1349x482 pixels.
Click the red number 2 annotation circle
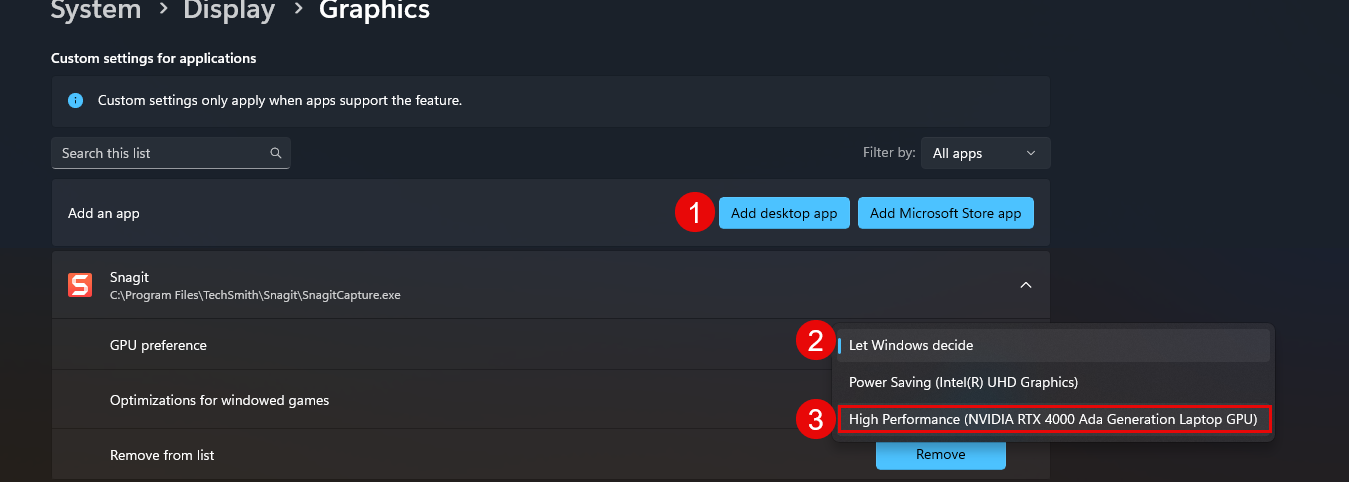[x=815, y=342]
